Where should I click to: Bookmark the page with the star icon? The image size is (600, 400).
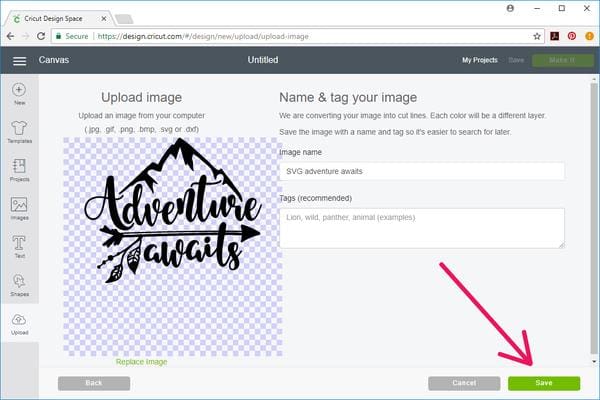[x=537, y=36]
